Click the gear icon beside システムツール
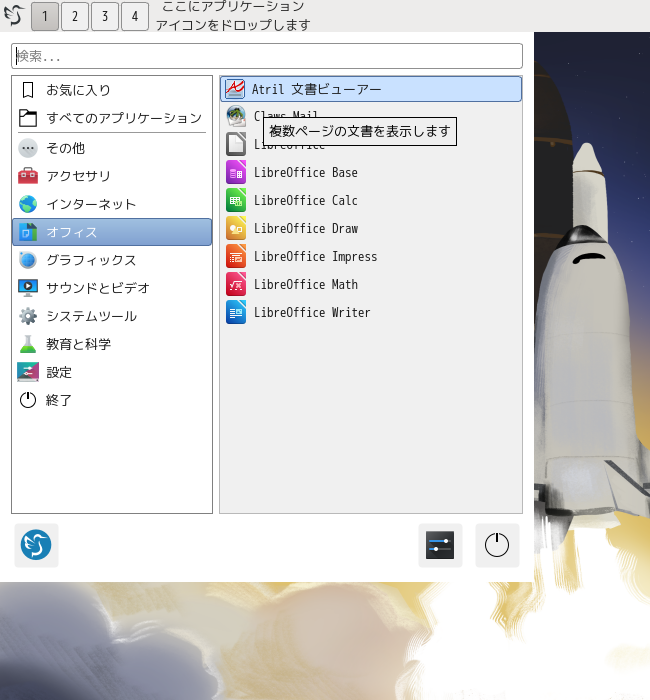The width and height of the screenshot is (650, 700). (x=28, y=316)
